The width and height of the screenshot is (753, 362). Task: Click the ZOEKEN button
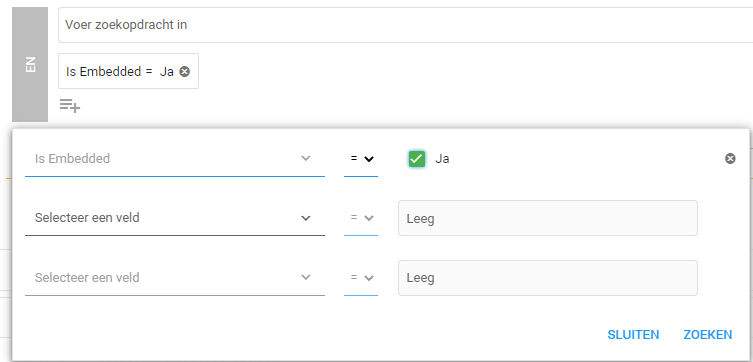click(708, 335)
